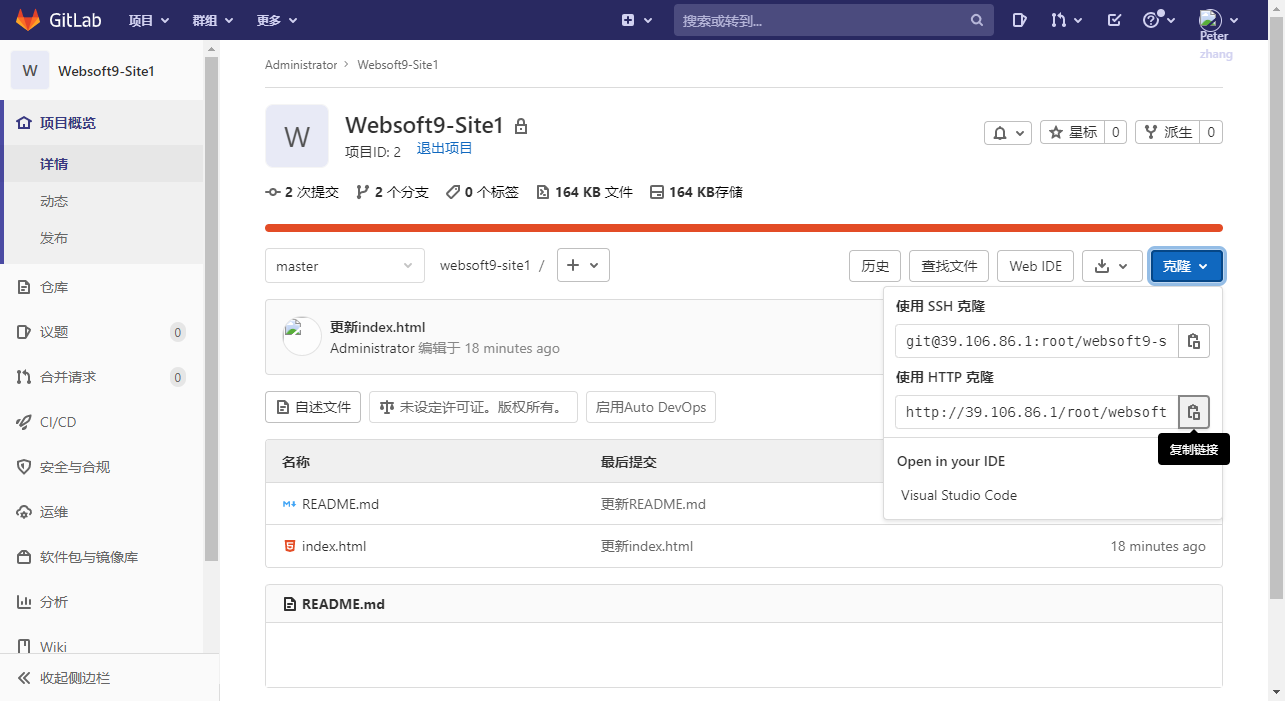Open the issues icon in top navbar
Image resolution: width=1285 pixels, height=701 pixels.
coord(1019,20)
